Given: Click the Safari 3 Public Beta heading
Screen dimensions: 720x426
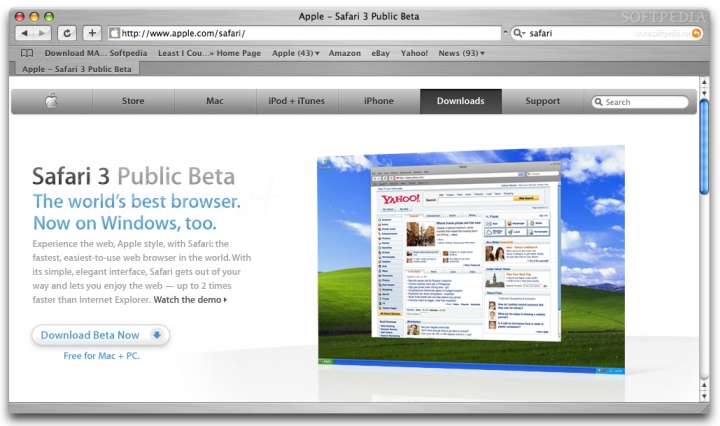Looking at the screenshot, I should pyautogui.click(x=134, y=176).
